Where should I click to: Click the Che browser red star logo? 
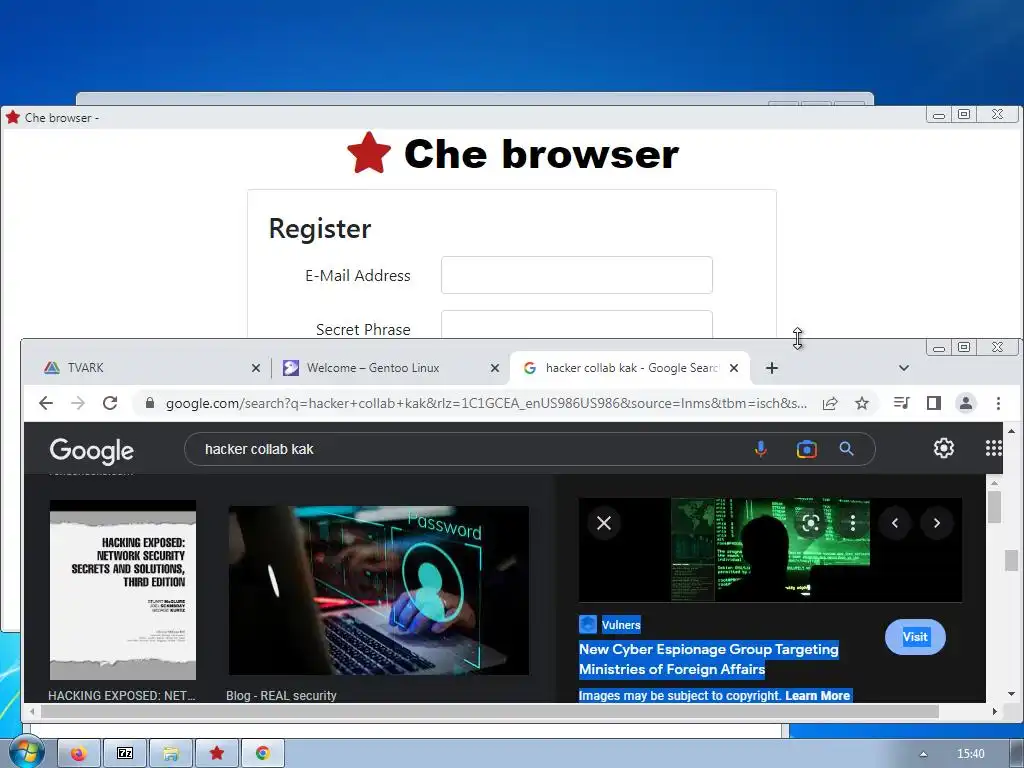tap(369, 153)
